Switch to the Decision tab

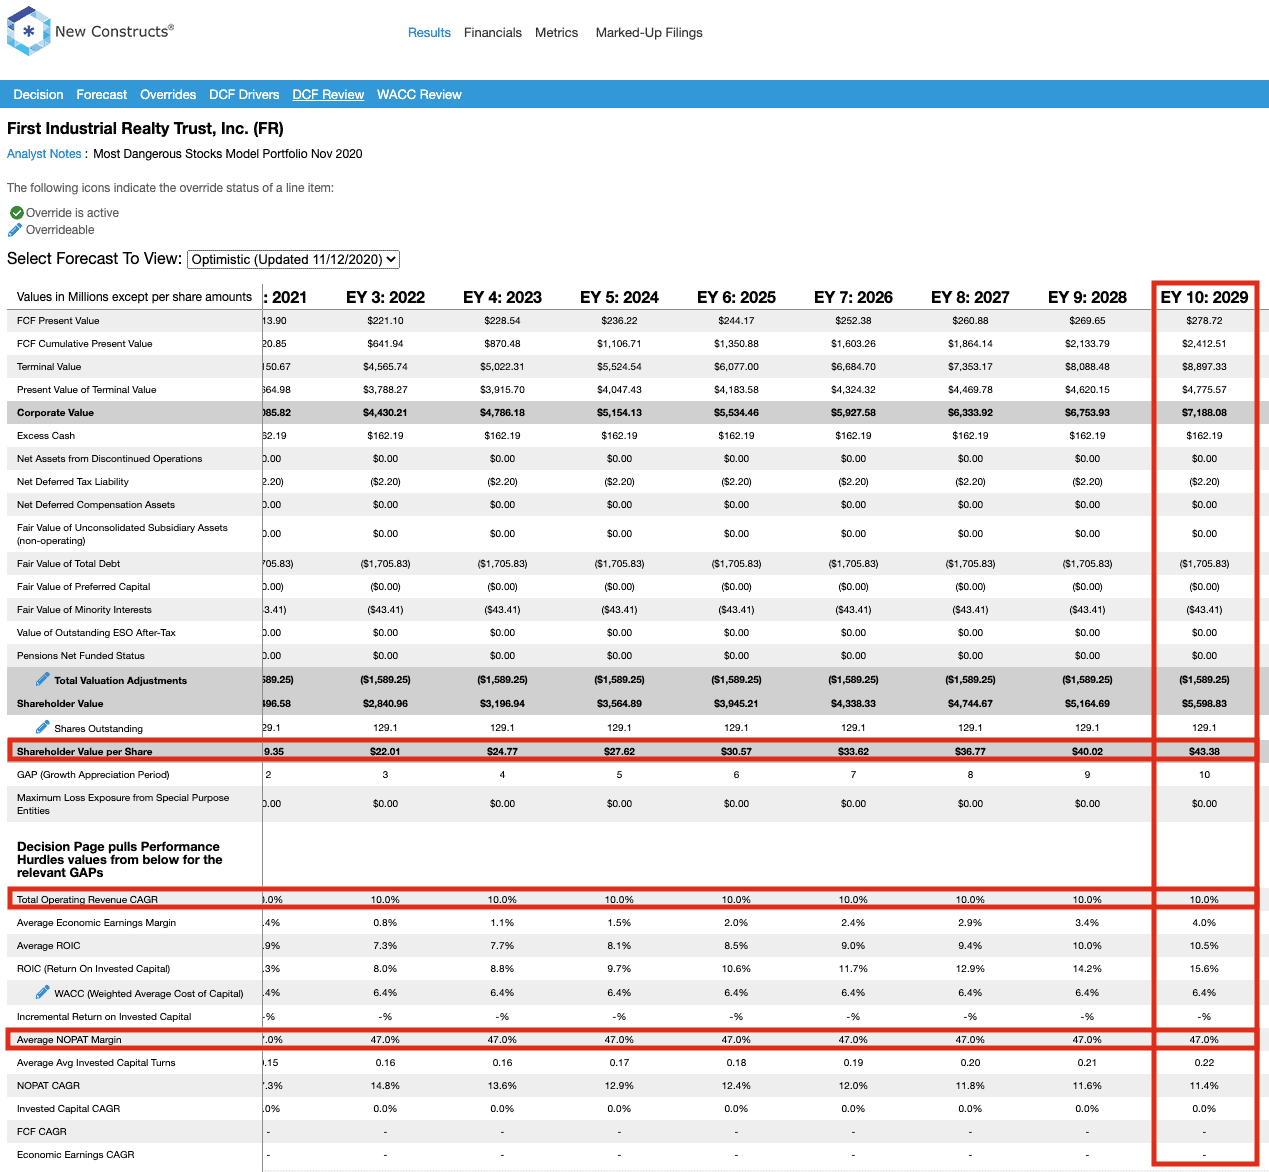(x=38, y=95)
